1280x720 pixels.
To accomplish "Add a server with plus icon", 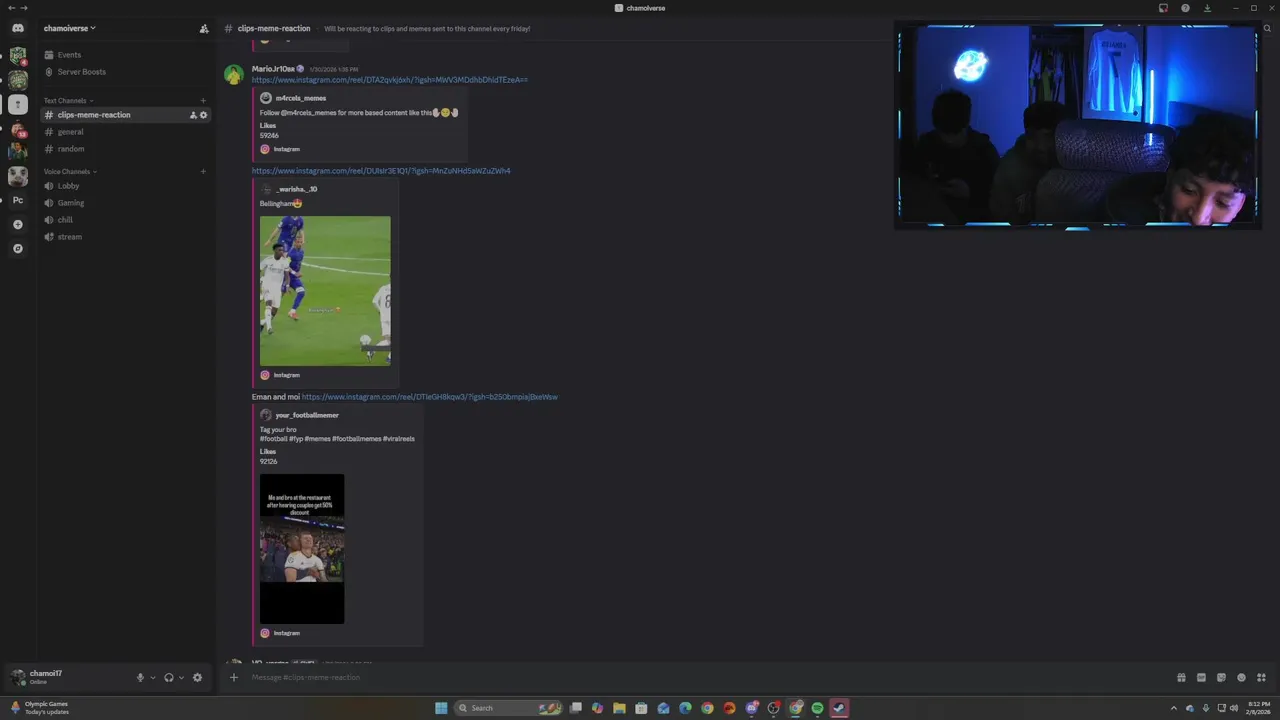I will pos(18,225).
